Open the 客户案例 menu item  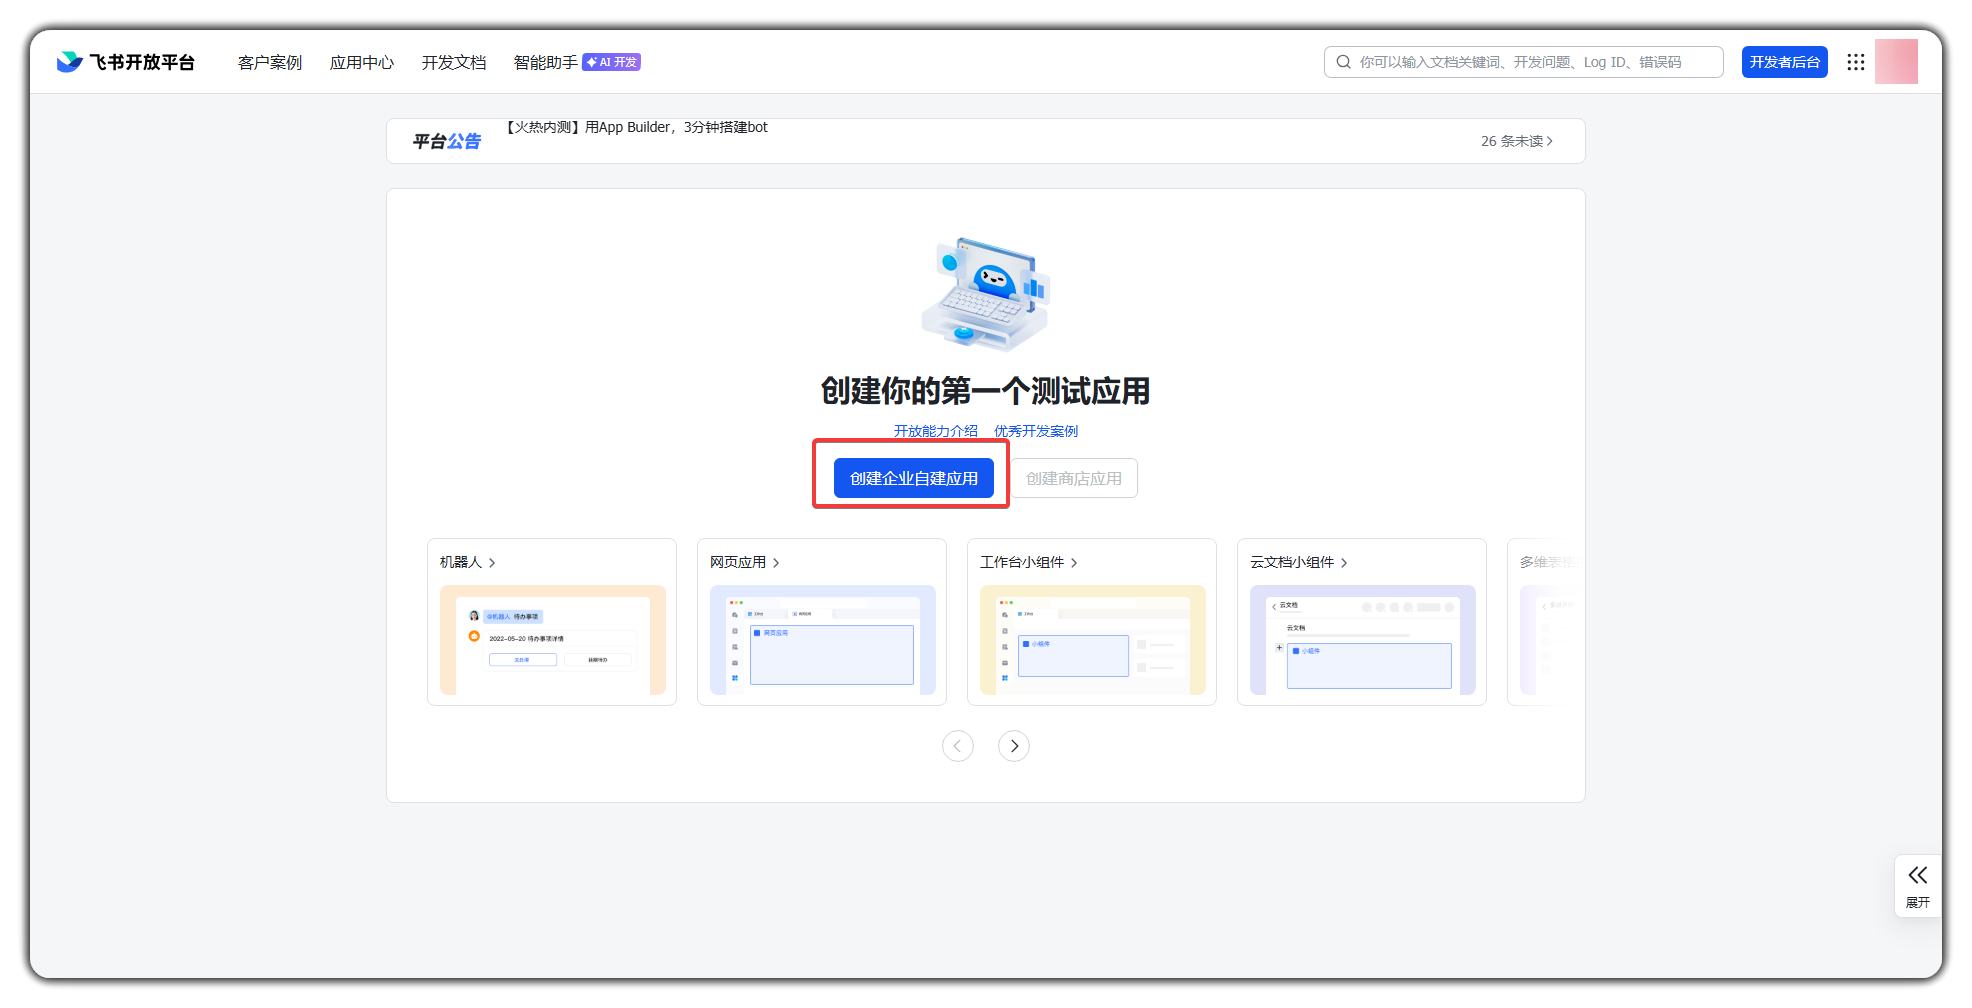pos(269,62)
